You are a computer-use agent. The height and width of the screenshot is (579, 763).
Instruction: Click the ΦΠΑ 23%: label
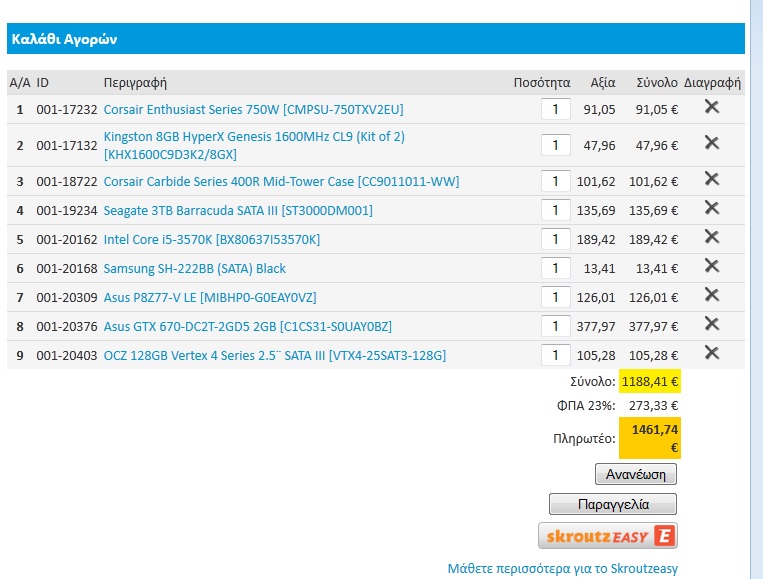[586, 405]
